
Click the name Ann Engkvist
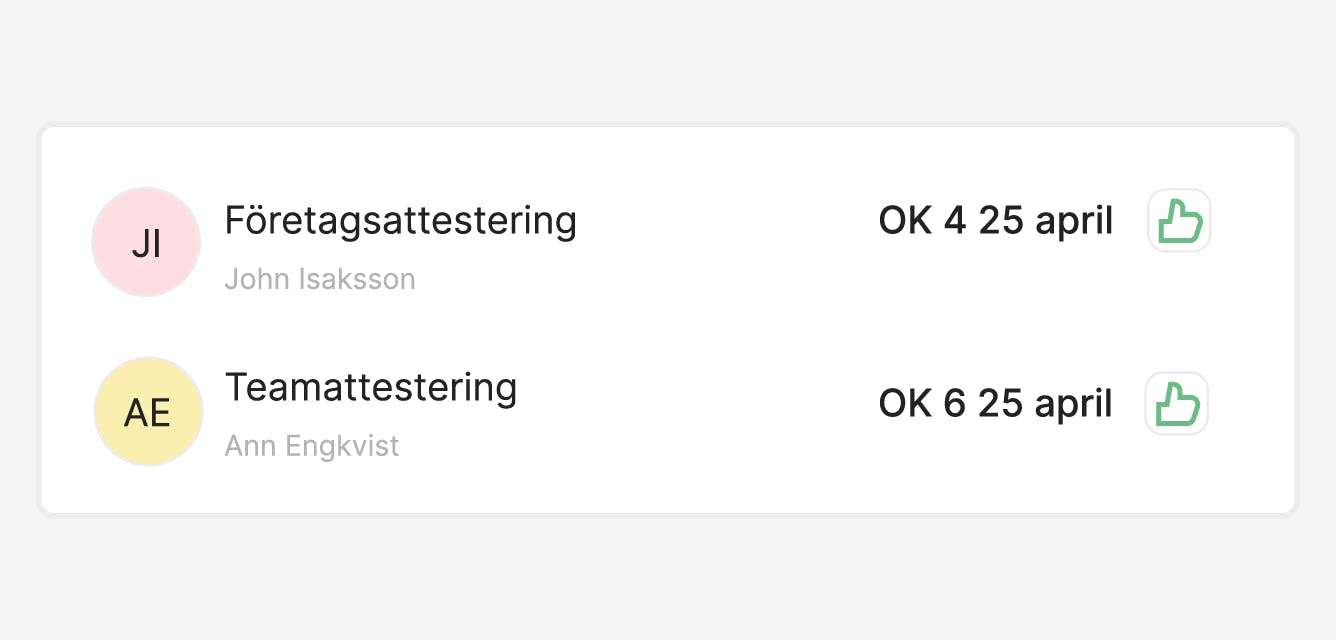pos(311,445)
